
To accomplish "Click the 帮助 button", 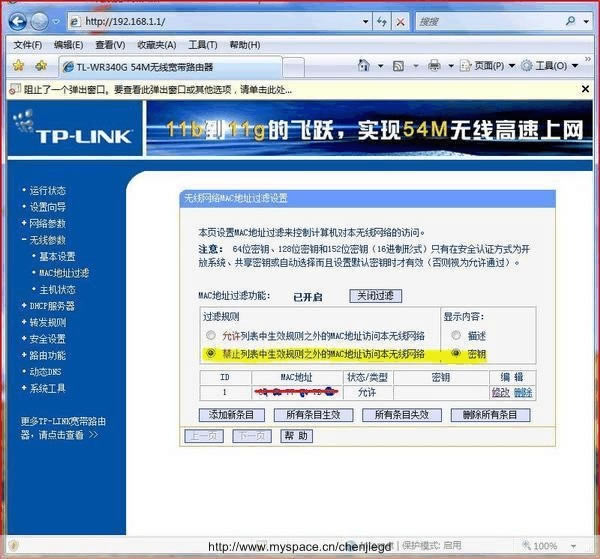I will 297,436.
